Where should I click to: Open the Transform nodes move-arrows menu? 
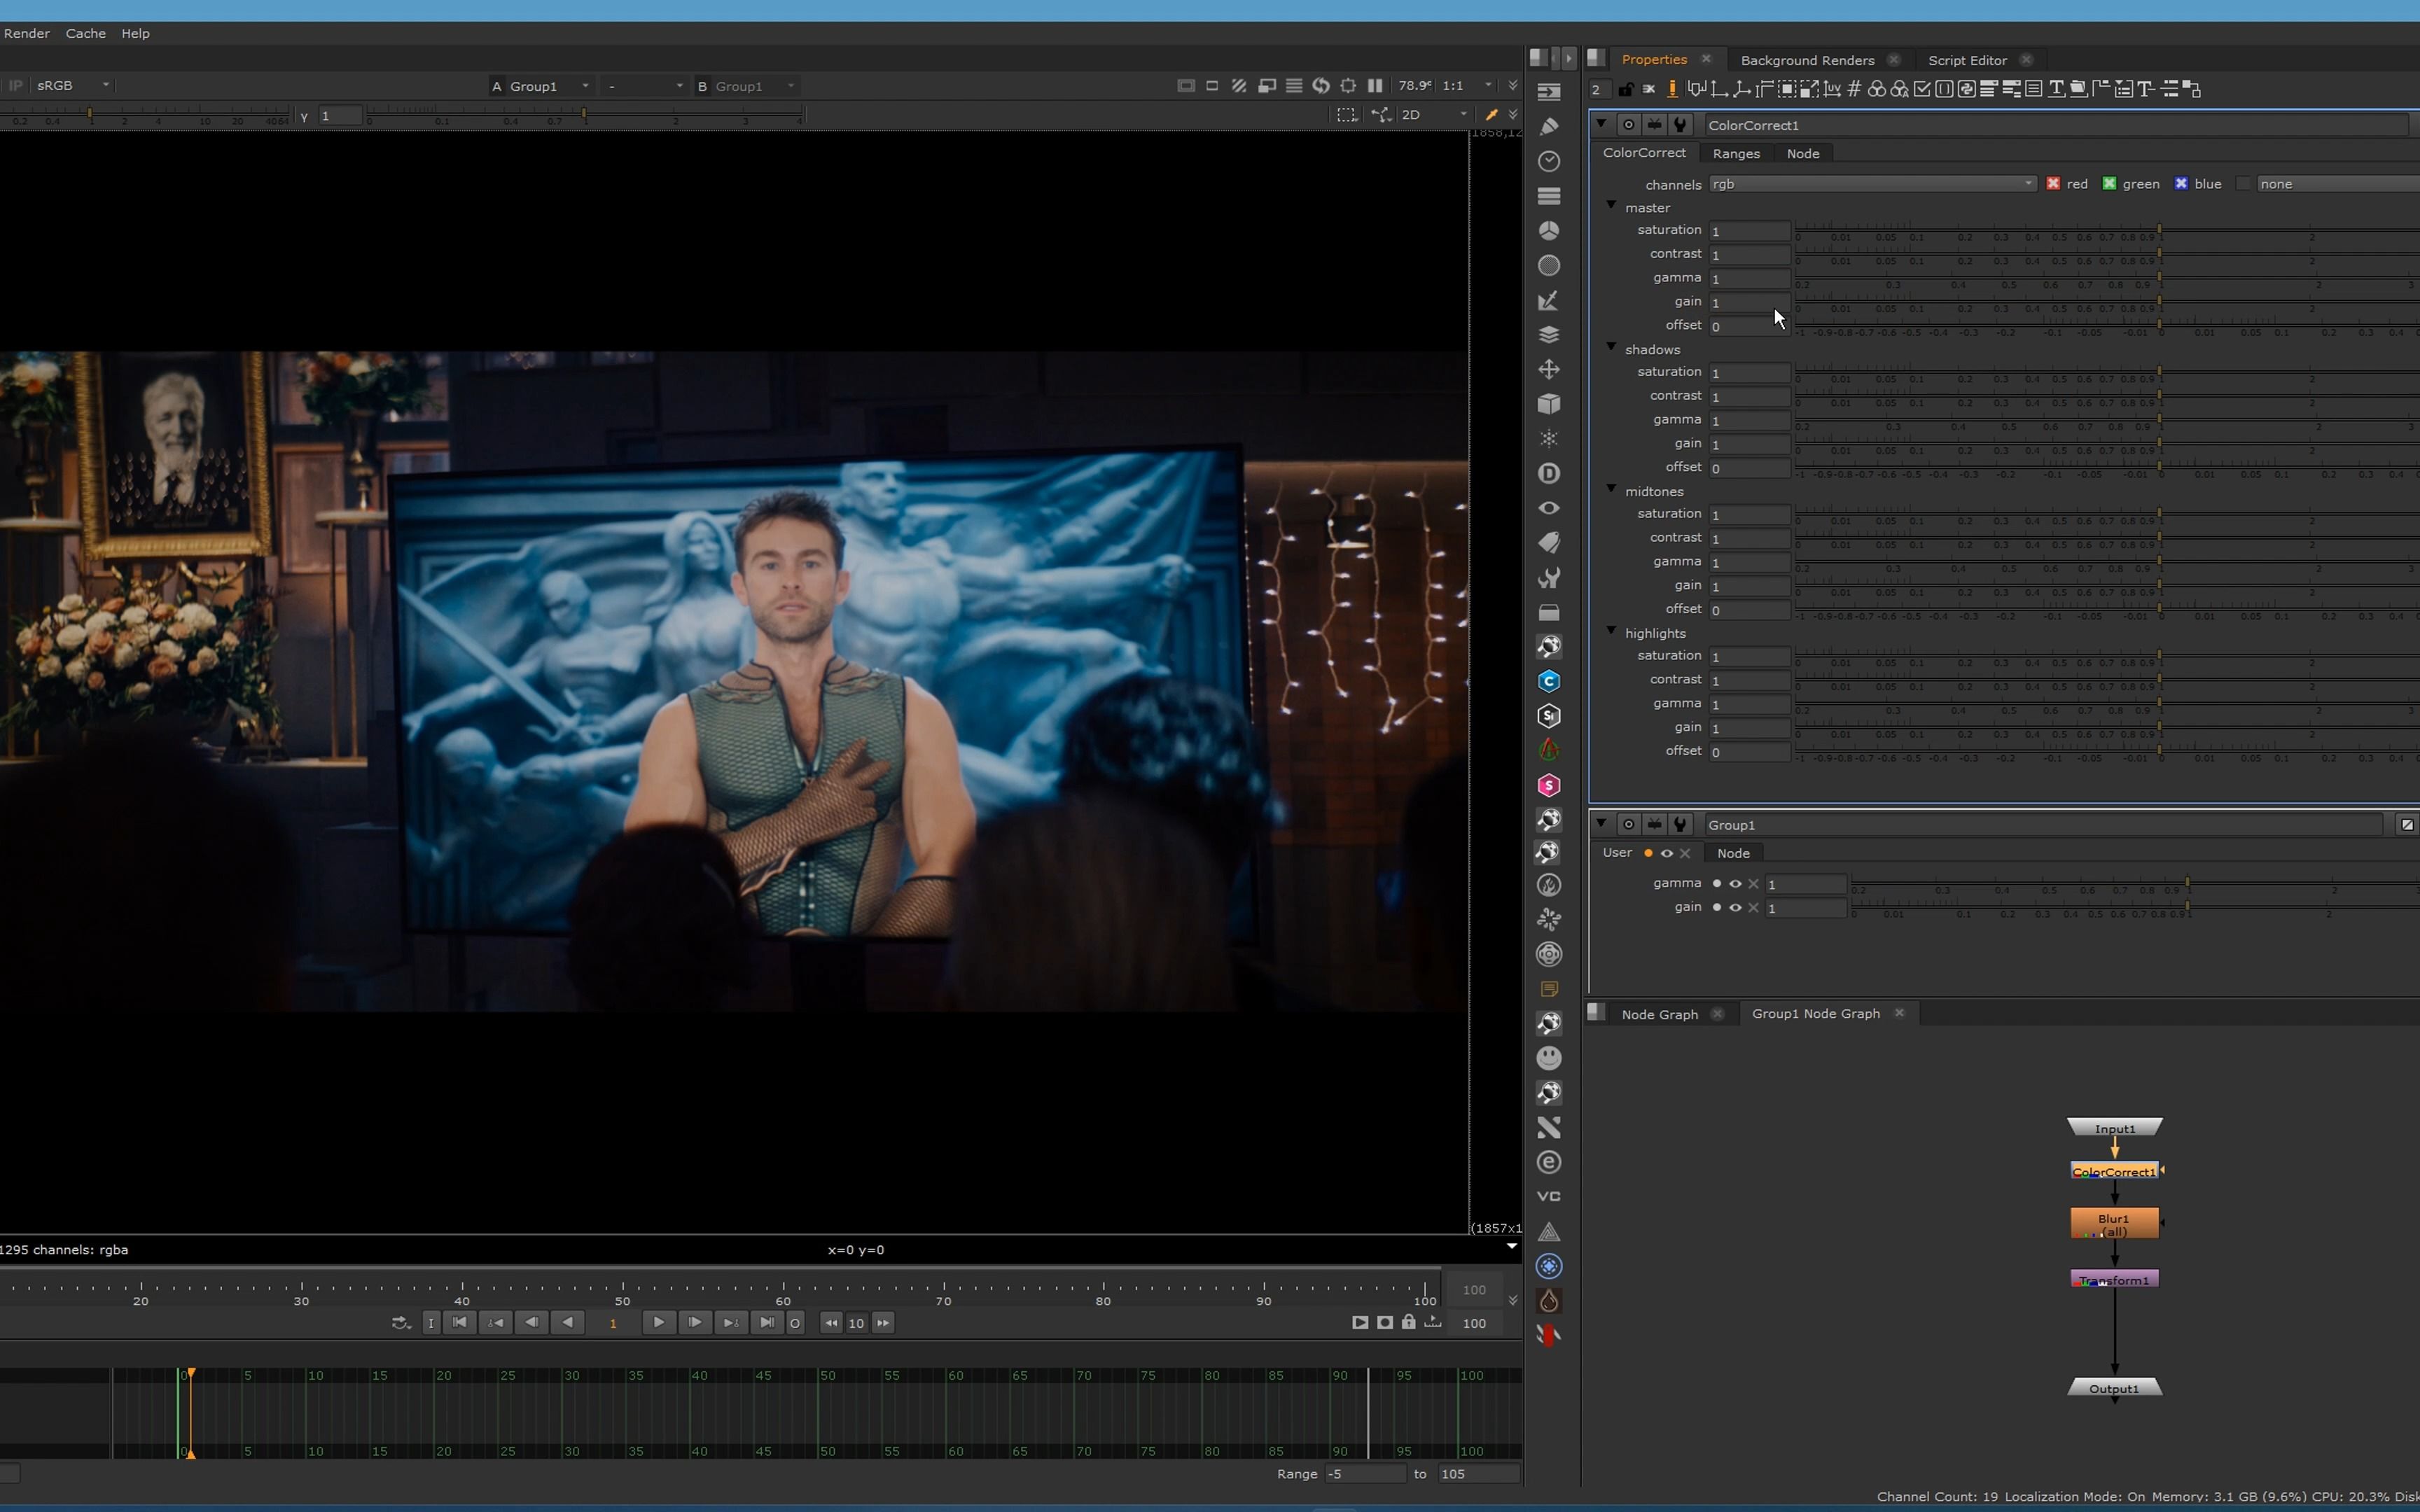click(1549, 369)
